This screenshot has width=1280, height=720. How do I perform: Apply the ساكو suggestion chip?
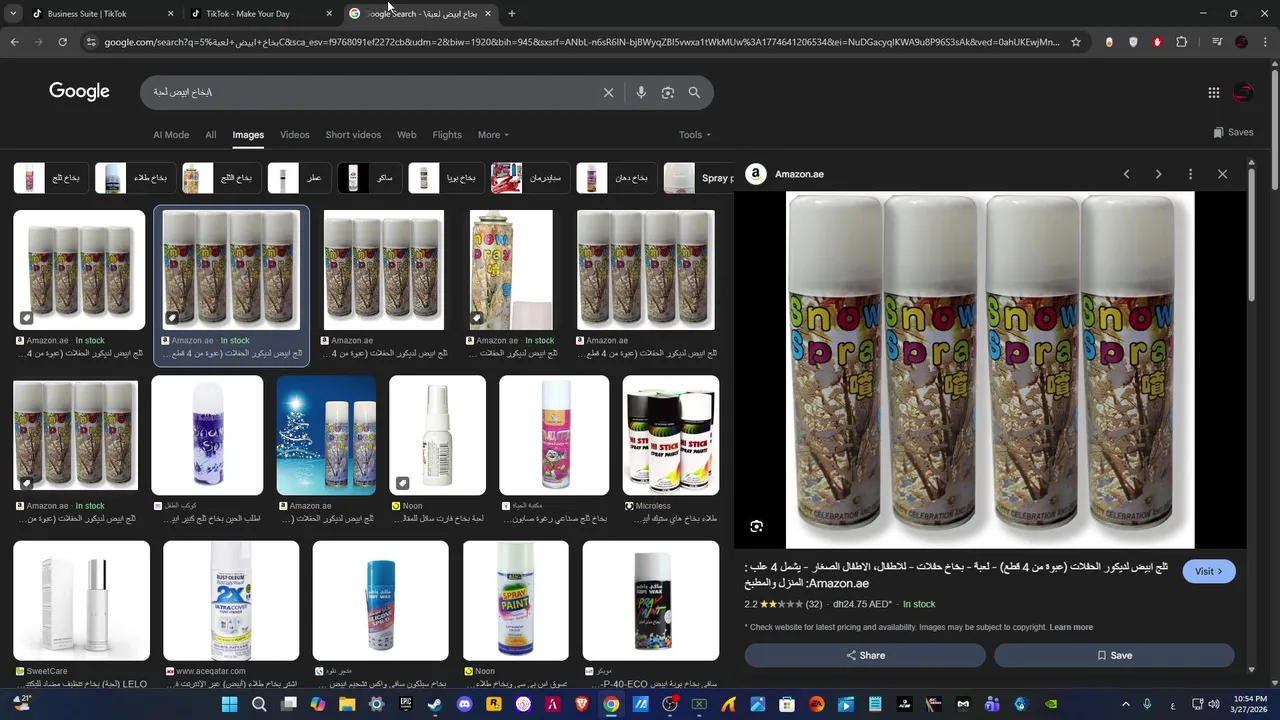click(x=369, y=178)
